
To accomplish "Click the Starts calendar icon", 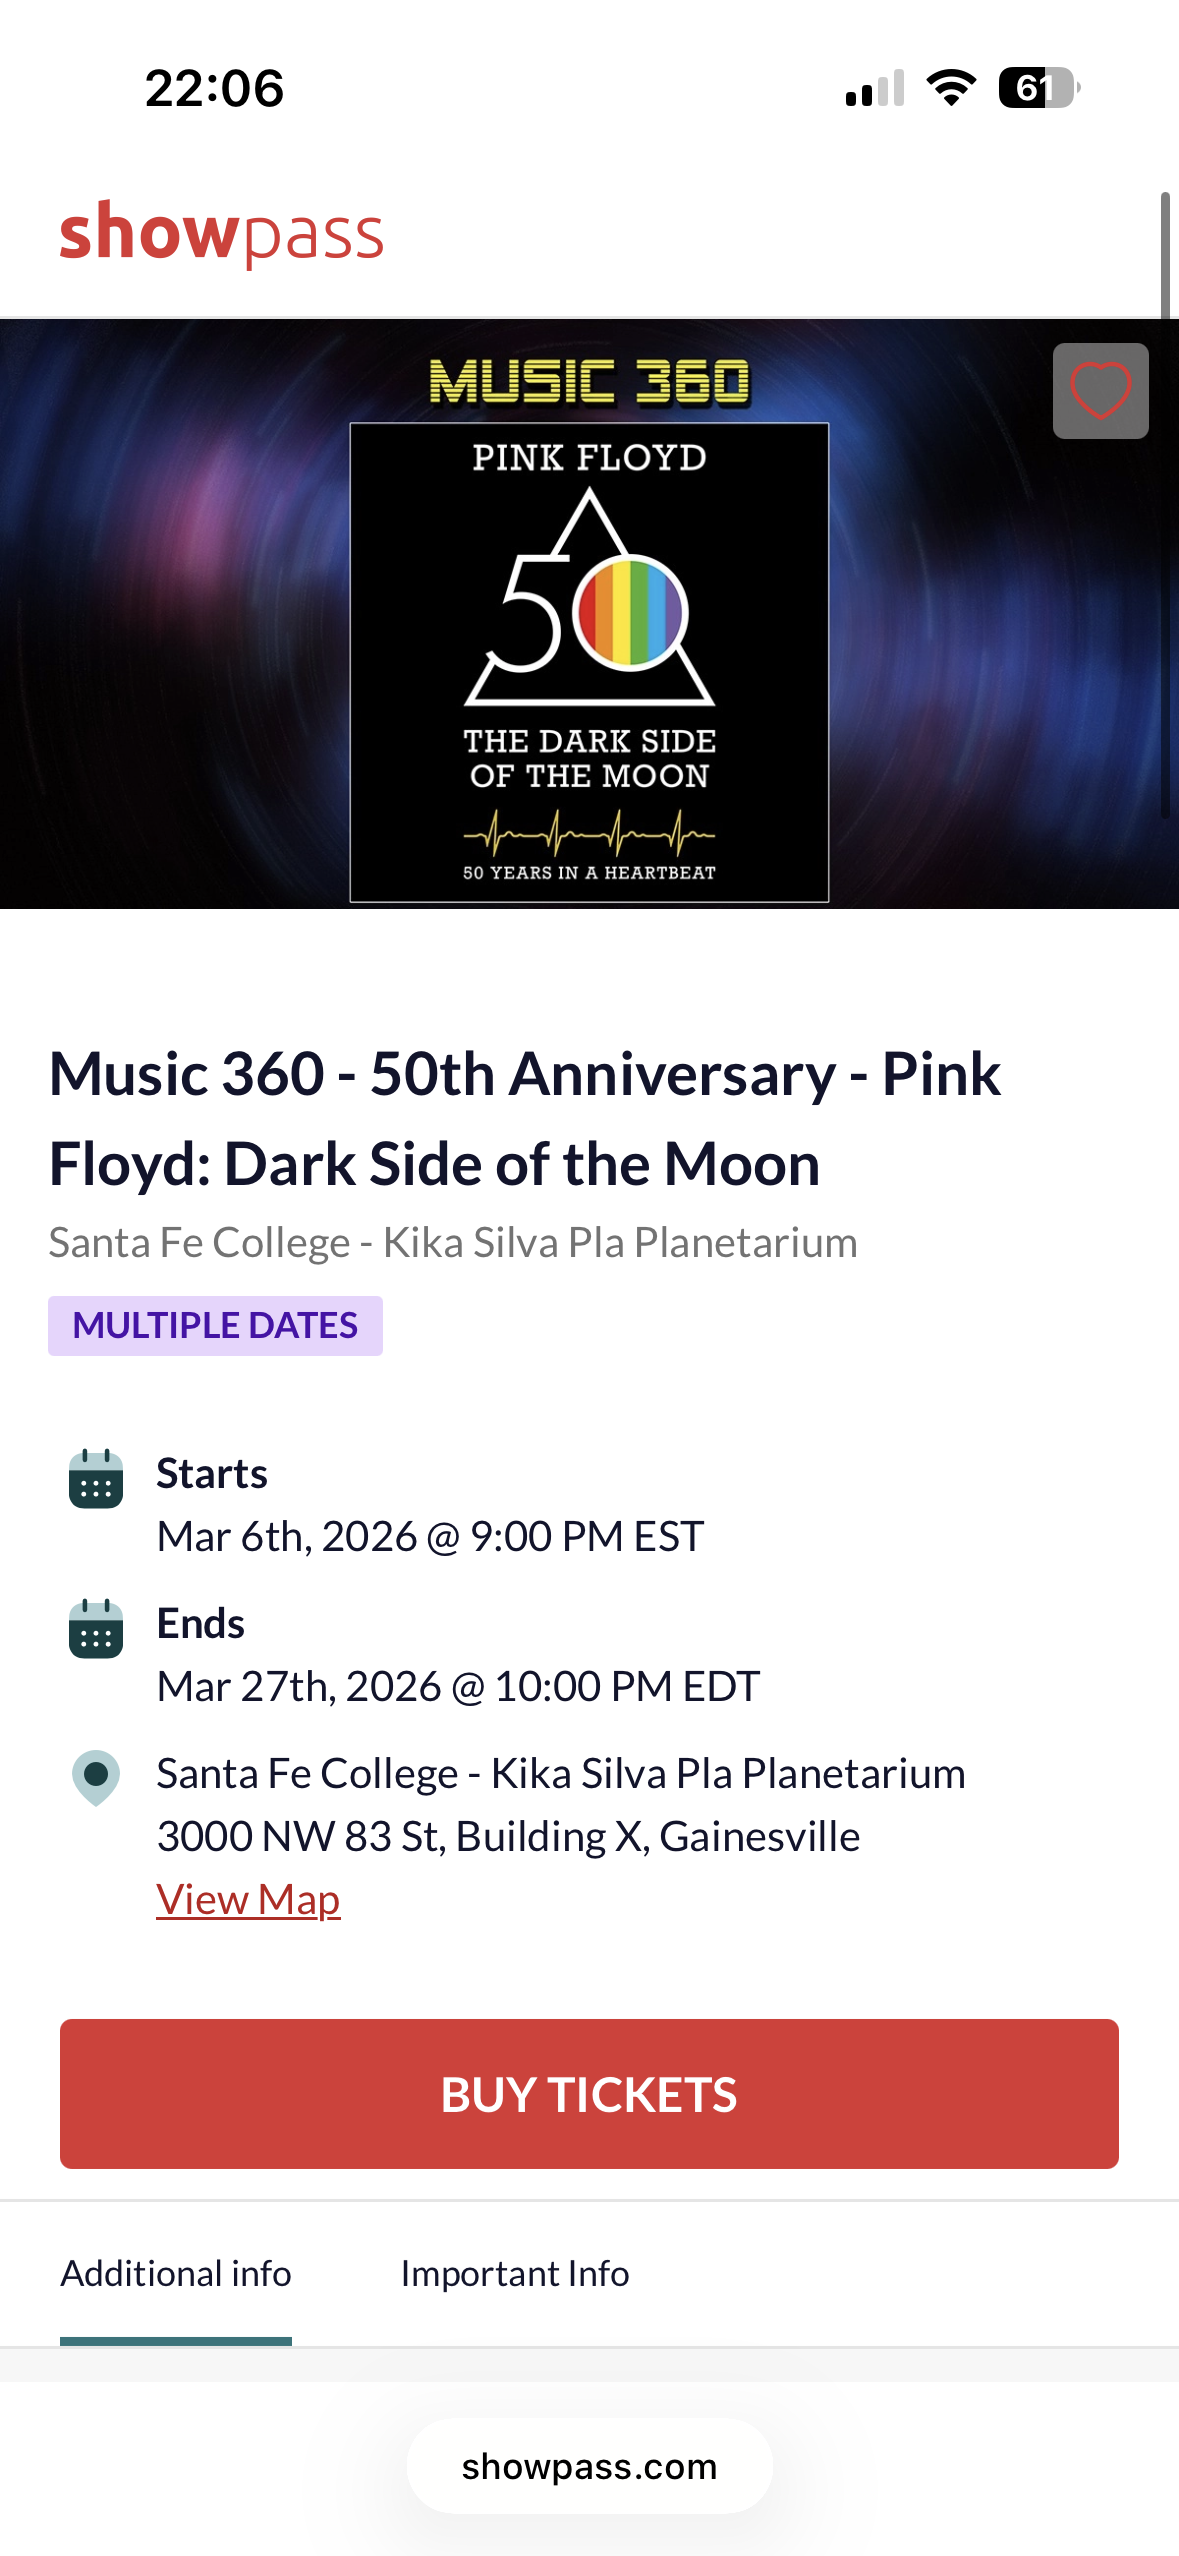I will pos(96,1478).
